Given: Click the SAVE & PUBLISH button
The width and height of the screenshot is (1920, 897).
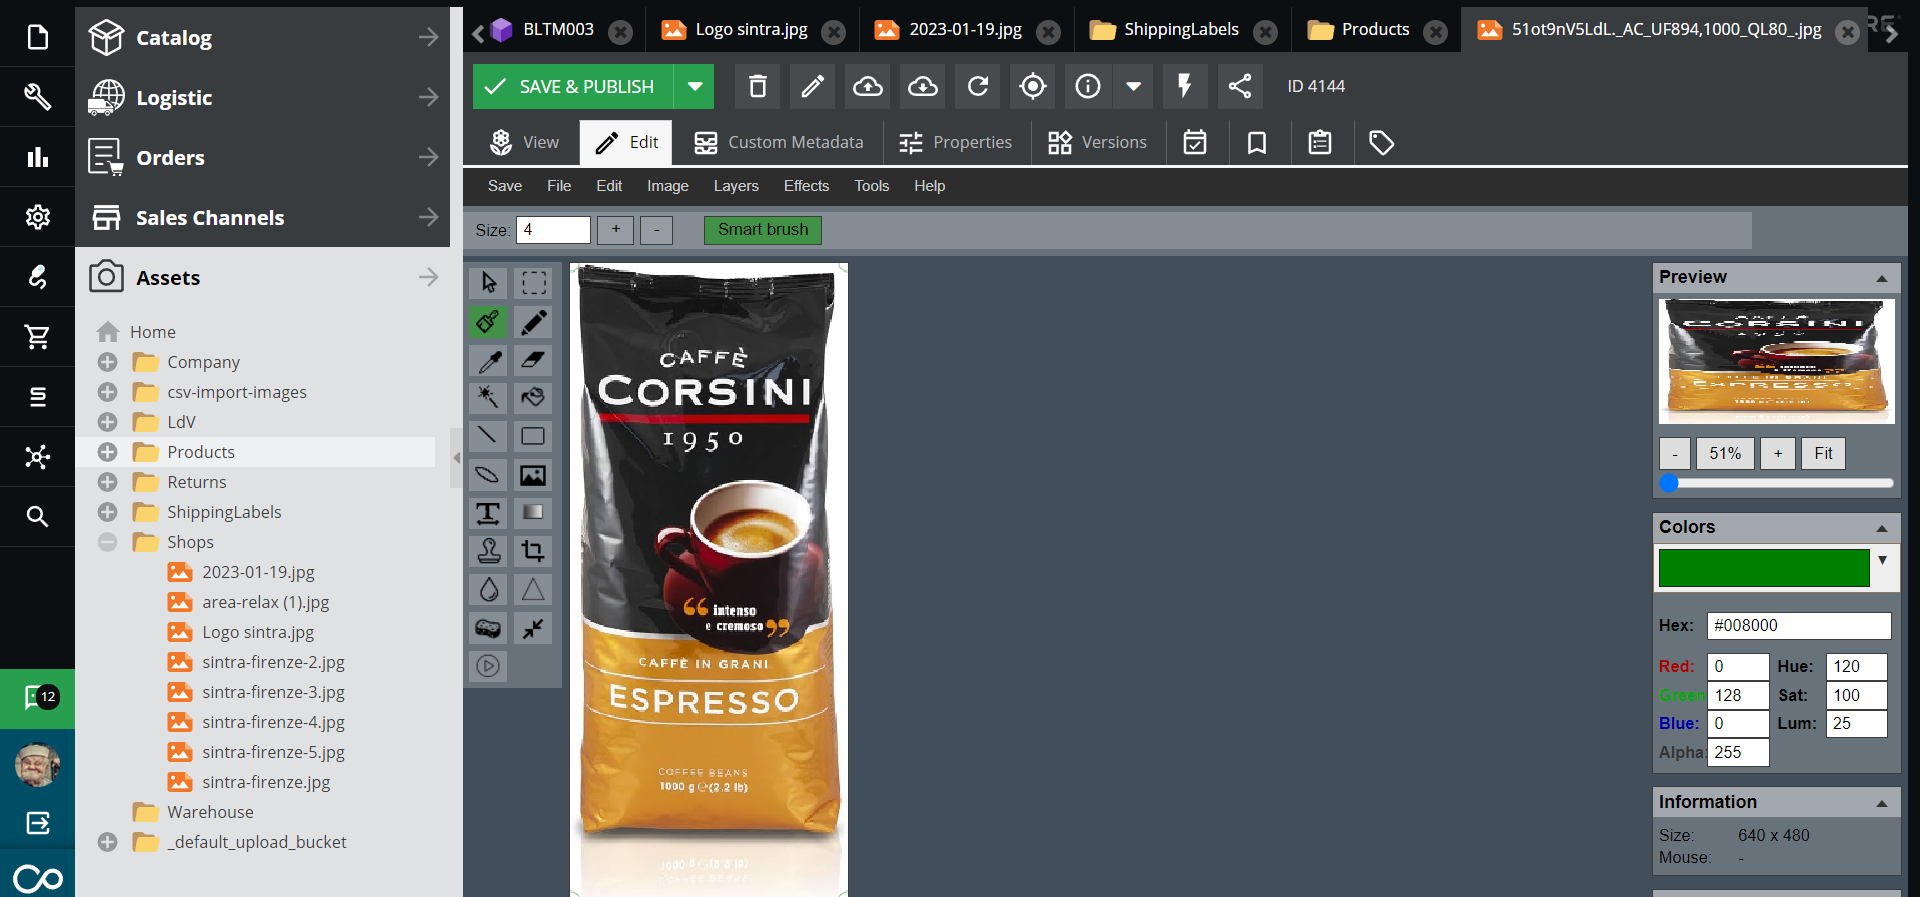Looking at the screenshot, I should tap(573, 87).
